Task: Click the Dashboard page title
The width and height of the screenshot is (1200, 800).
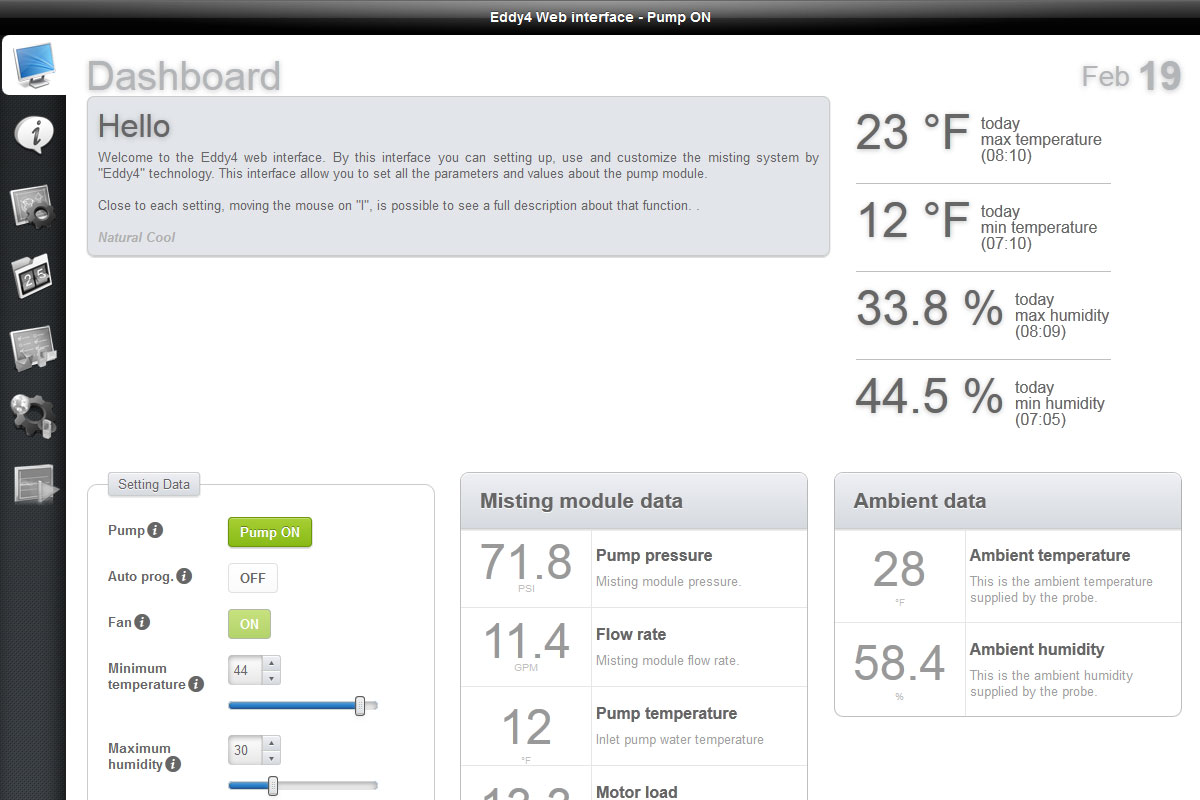Action: tap(184, 77)
